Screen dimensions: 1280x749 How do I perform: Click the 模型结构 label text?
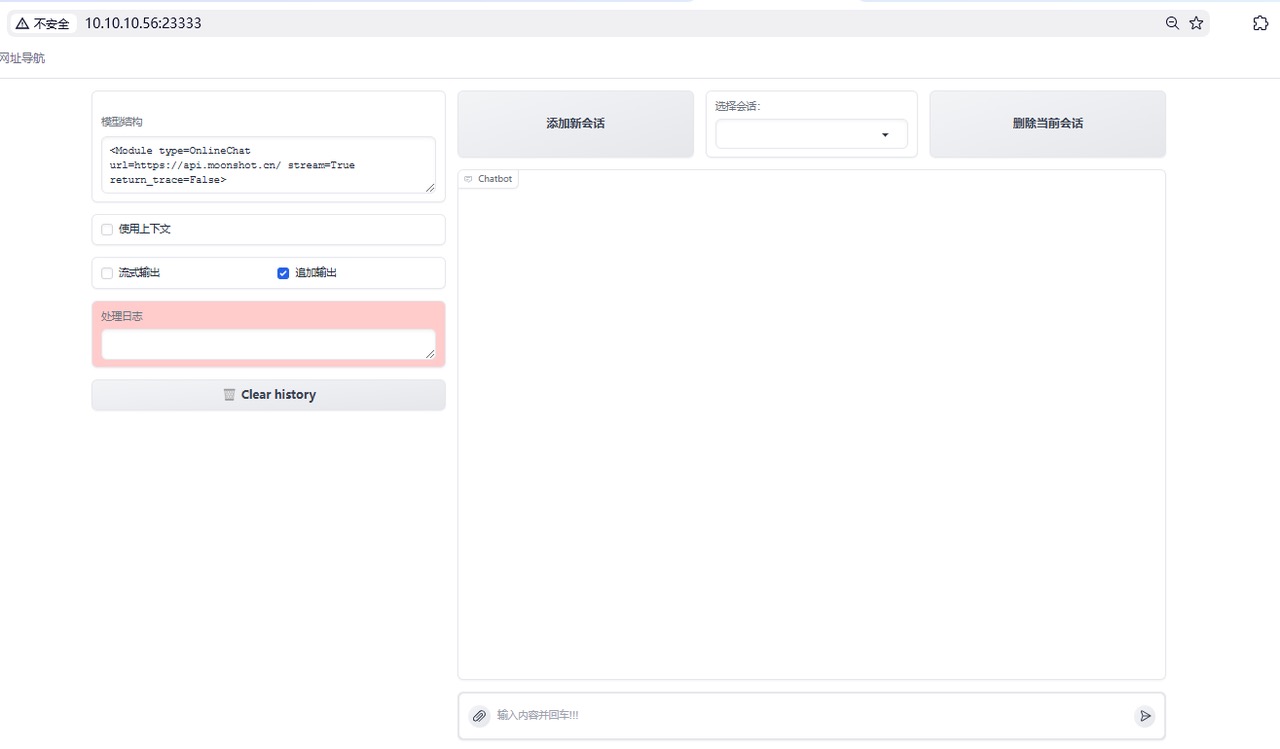[x=122, y=122]
